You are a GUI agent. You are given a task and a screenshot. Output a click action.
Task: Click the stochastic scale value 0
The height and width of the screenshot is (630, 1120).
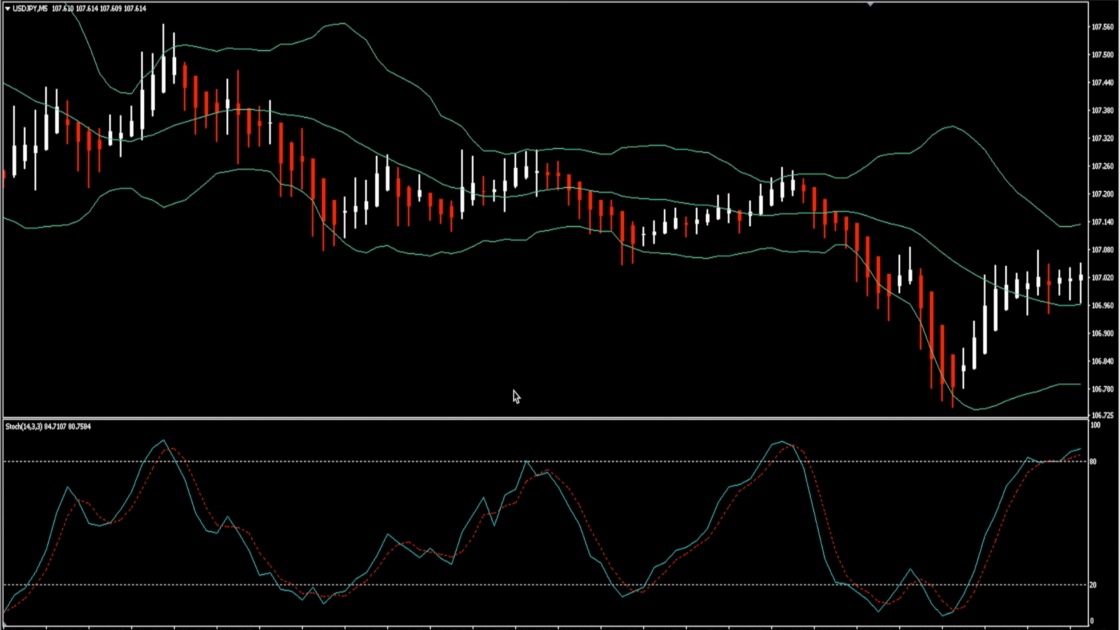point(1092,621)
